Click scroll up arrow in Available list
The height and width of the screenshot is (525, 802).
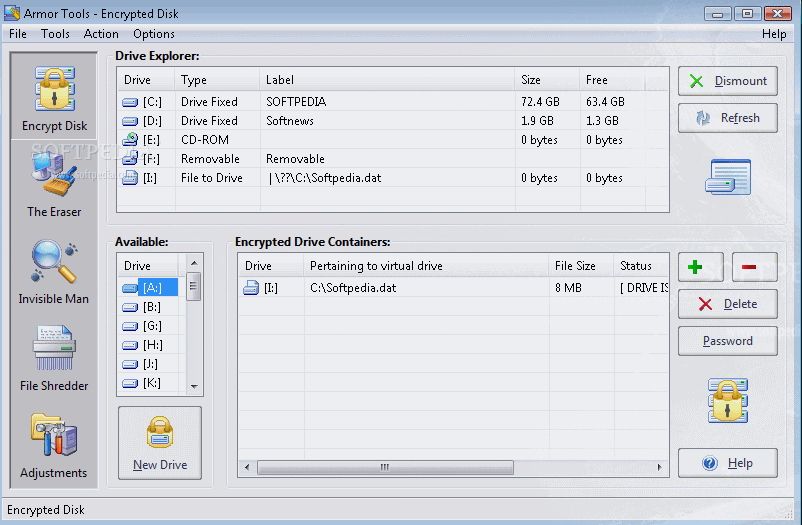(x=194, y=263)
